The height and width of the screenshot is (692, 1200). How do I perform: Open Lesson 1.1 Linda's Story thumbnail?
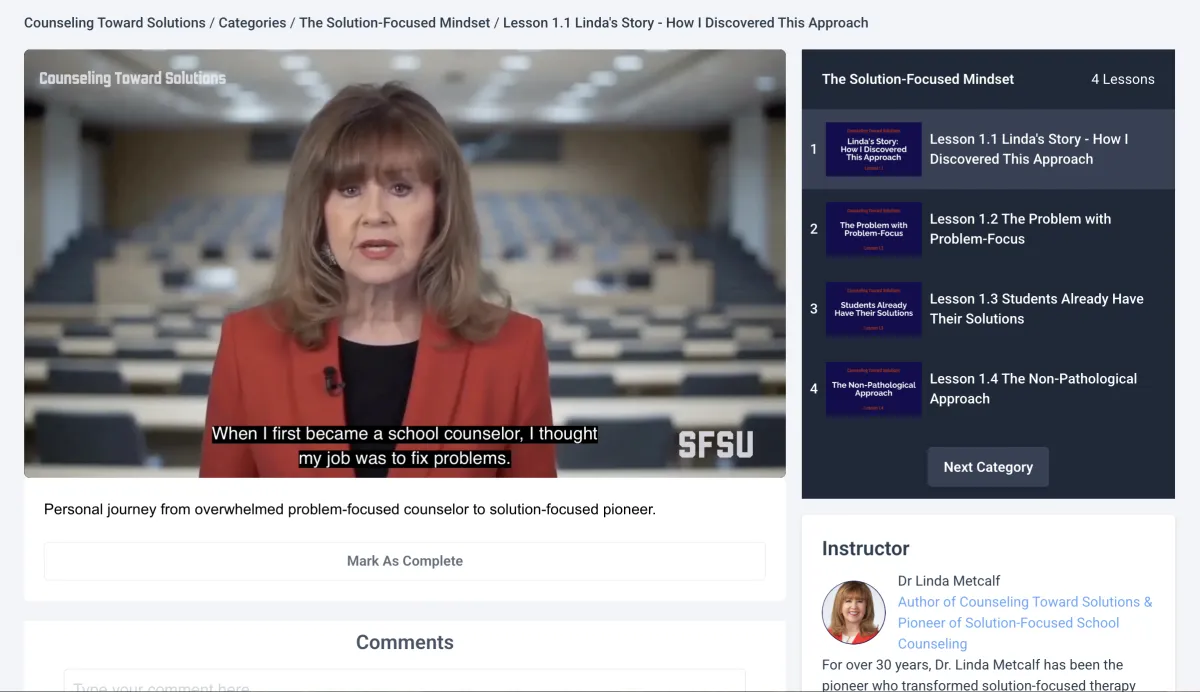(873, 149)
